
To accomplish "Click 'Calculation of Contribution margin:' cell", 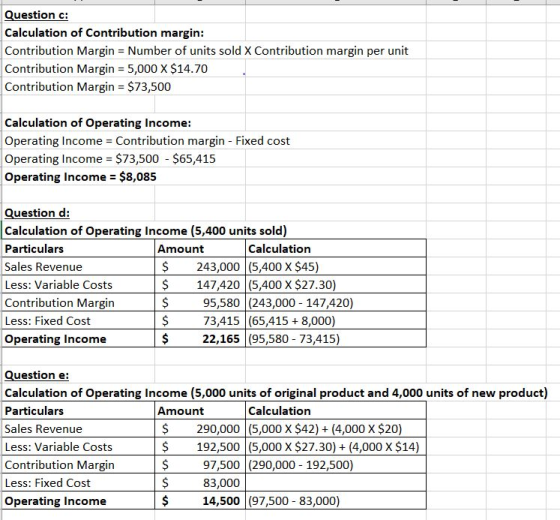I will point(104,33).
